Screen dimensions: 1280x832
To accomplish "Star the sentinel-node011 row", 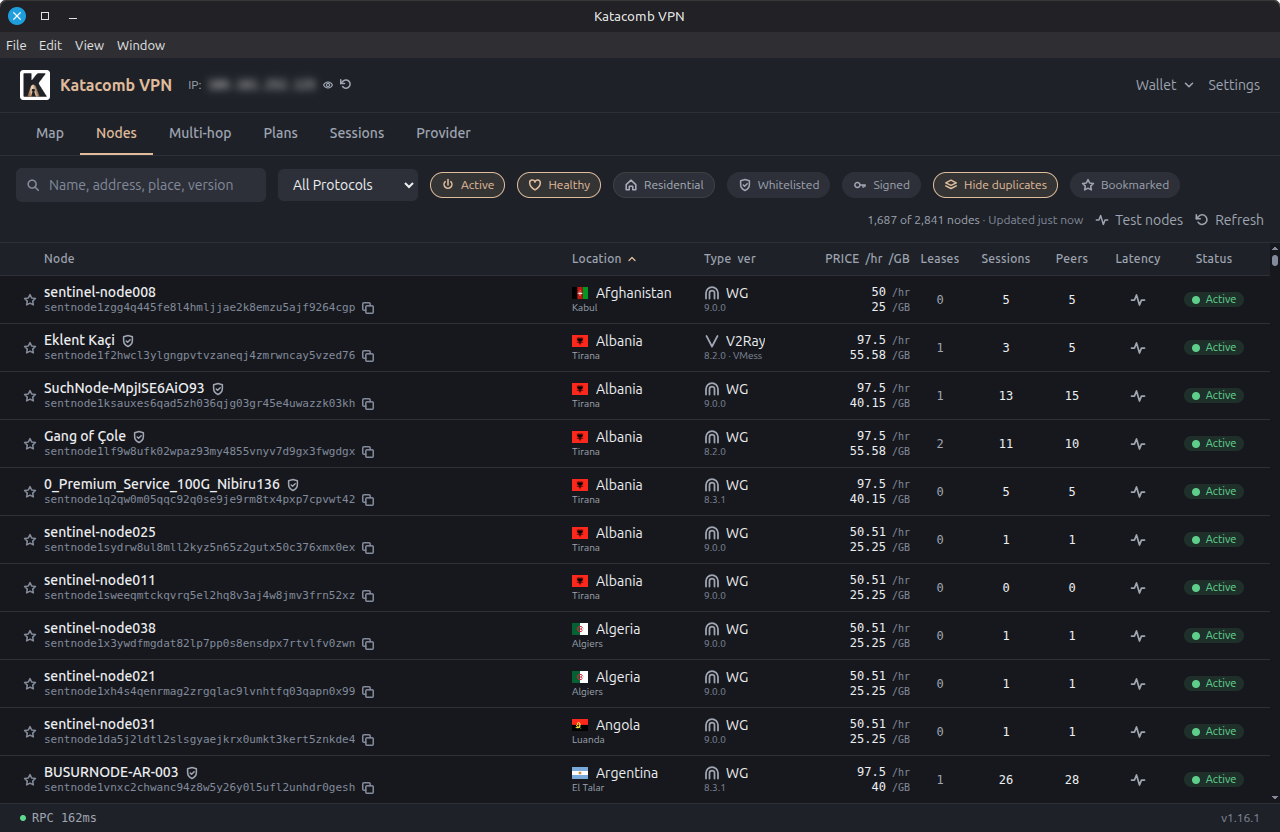I will point(30,588).
